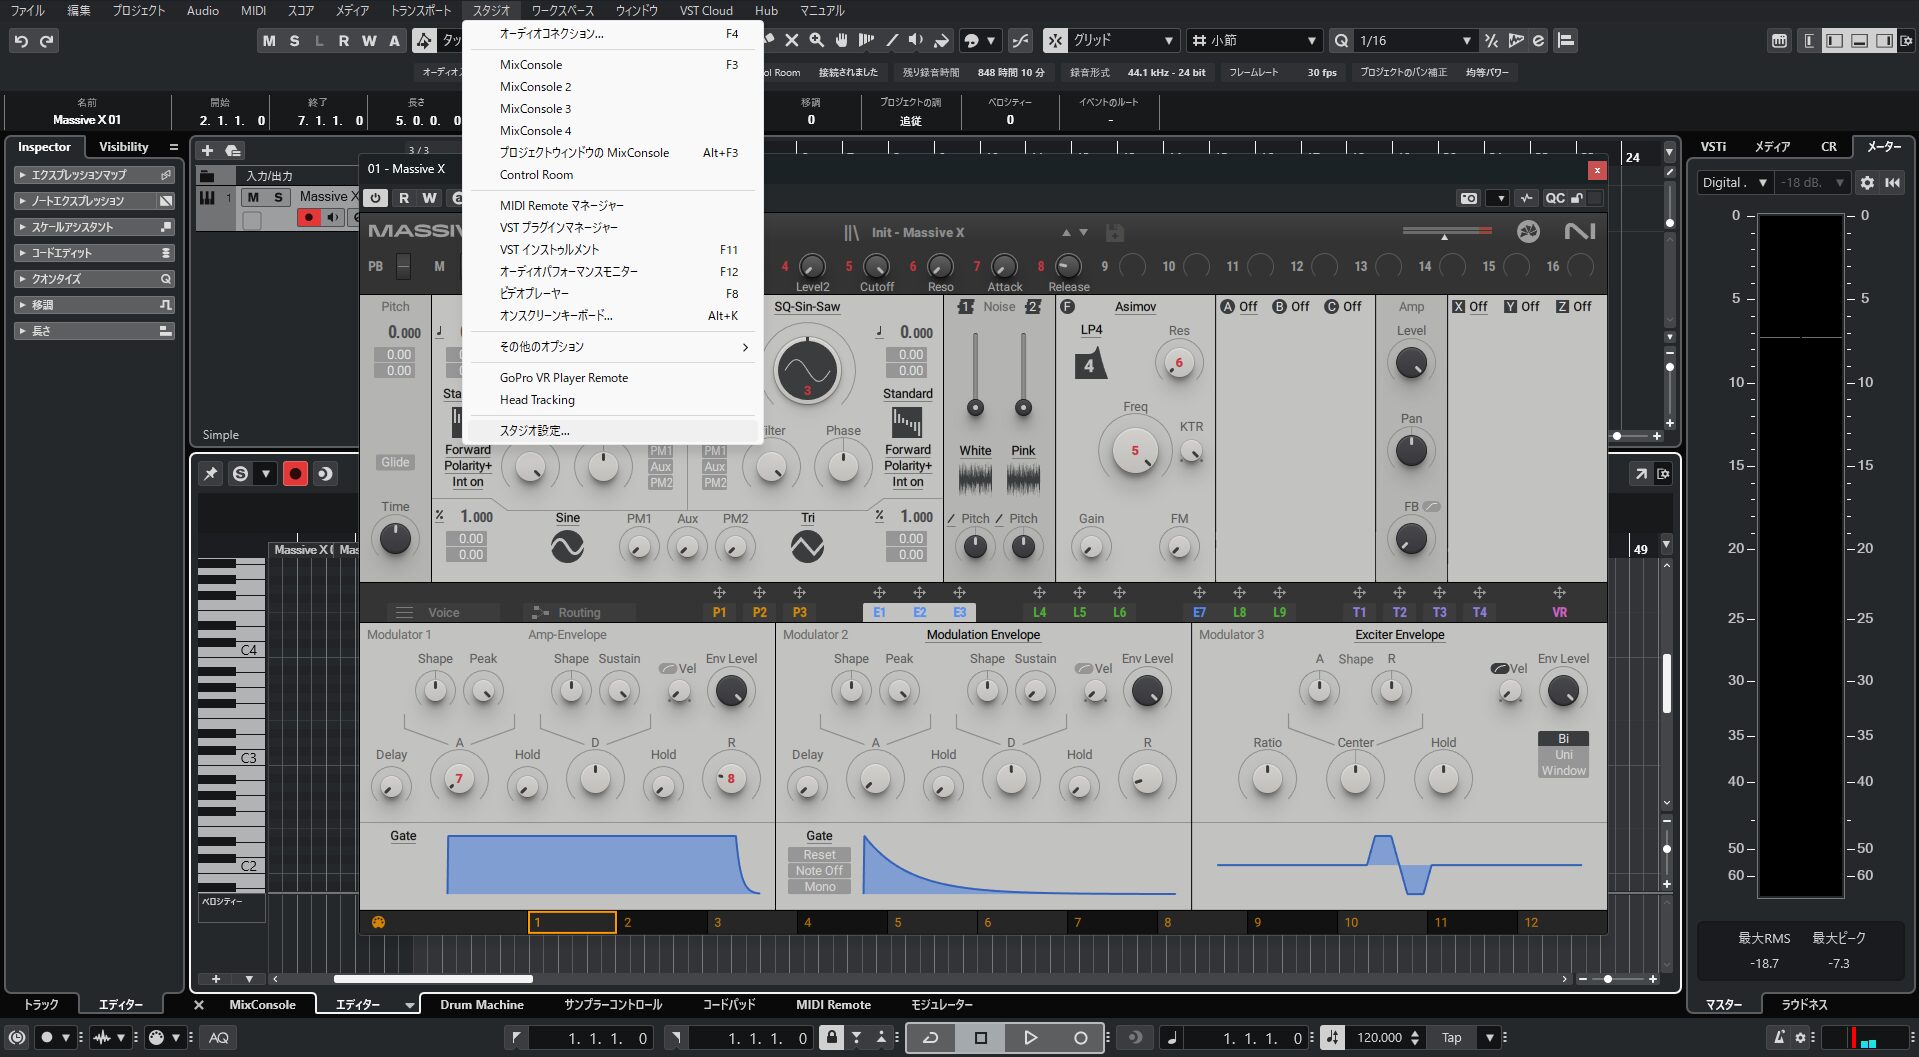Toggle Read automation R in plugin window
The image size is (1919, 1057).
point(404,198)
